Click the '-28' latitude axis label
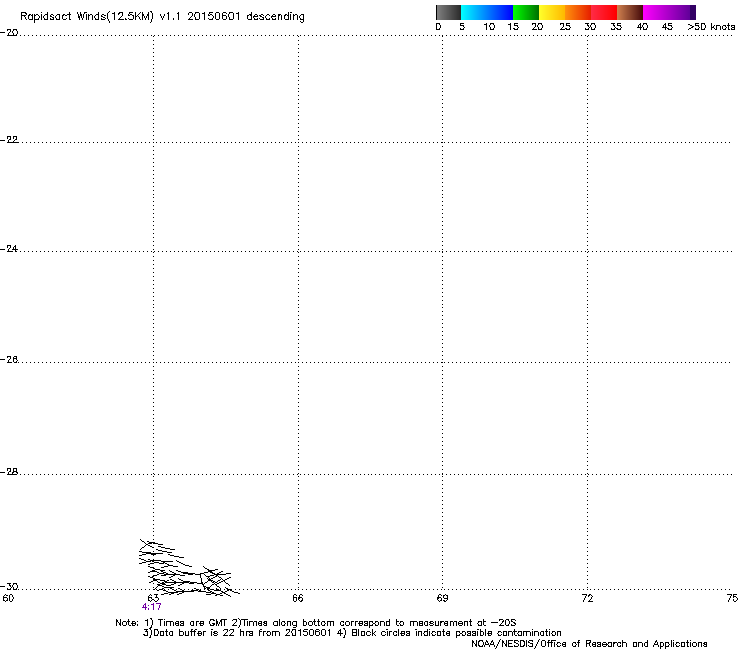740x650 pixels. 9,472
